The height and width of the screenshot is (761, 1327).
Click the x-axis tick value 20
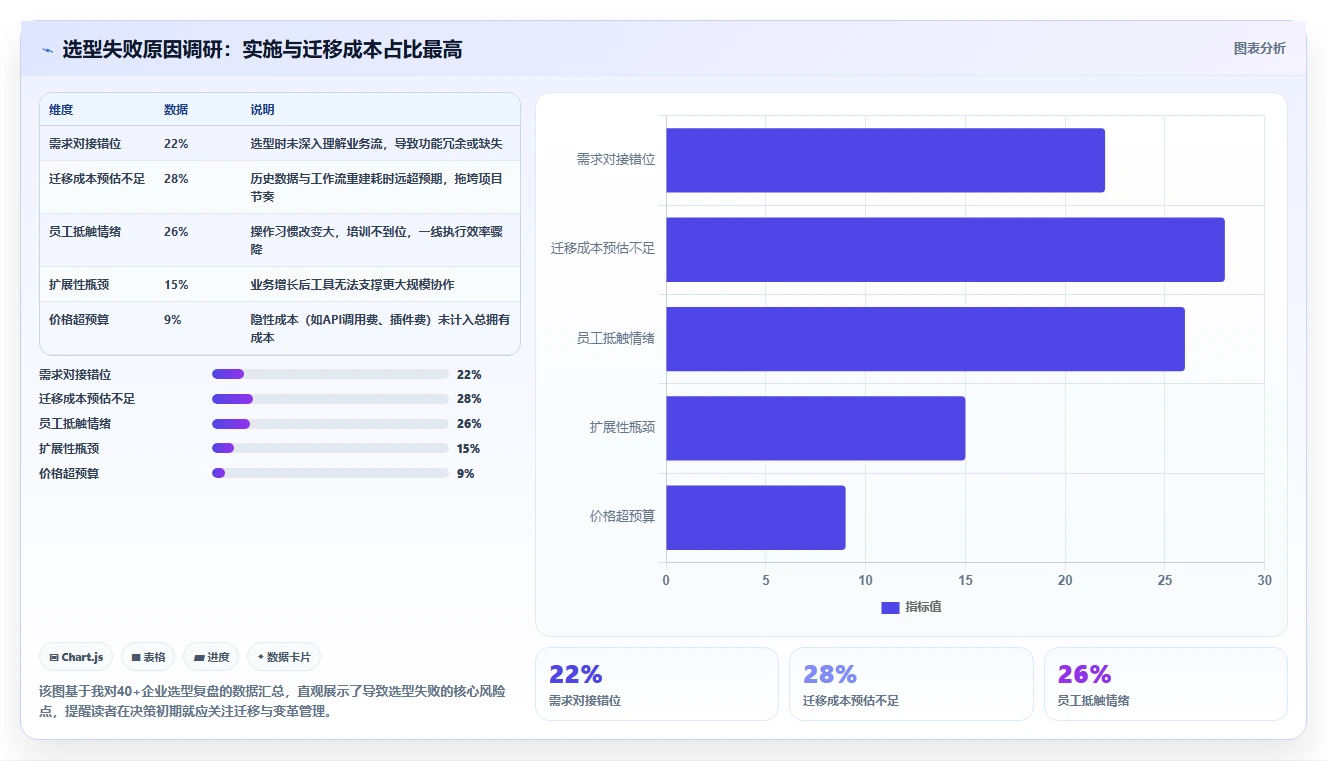pos(1065,581)
